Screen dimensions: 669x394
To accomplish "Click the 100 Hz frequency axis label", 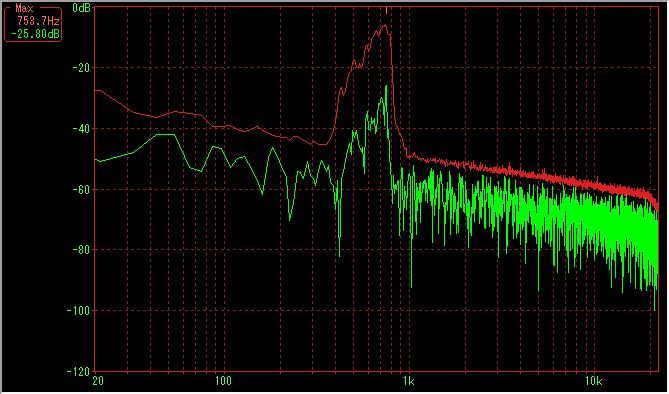I will 222,381.
